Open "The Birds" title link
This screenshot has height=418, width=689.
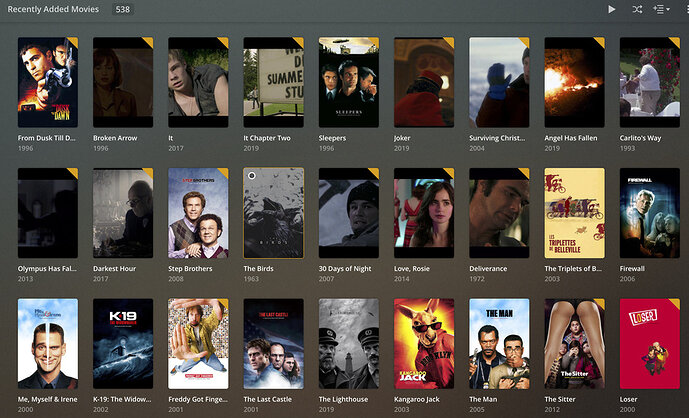click(258, 269)
